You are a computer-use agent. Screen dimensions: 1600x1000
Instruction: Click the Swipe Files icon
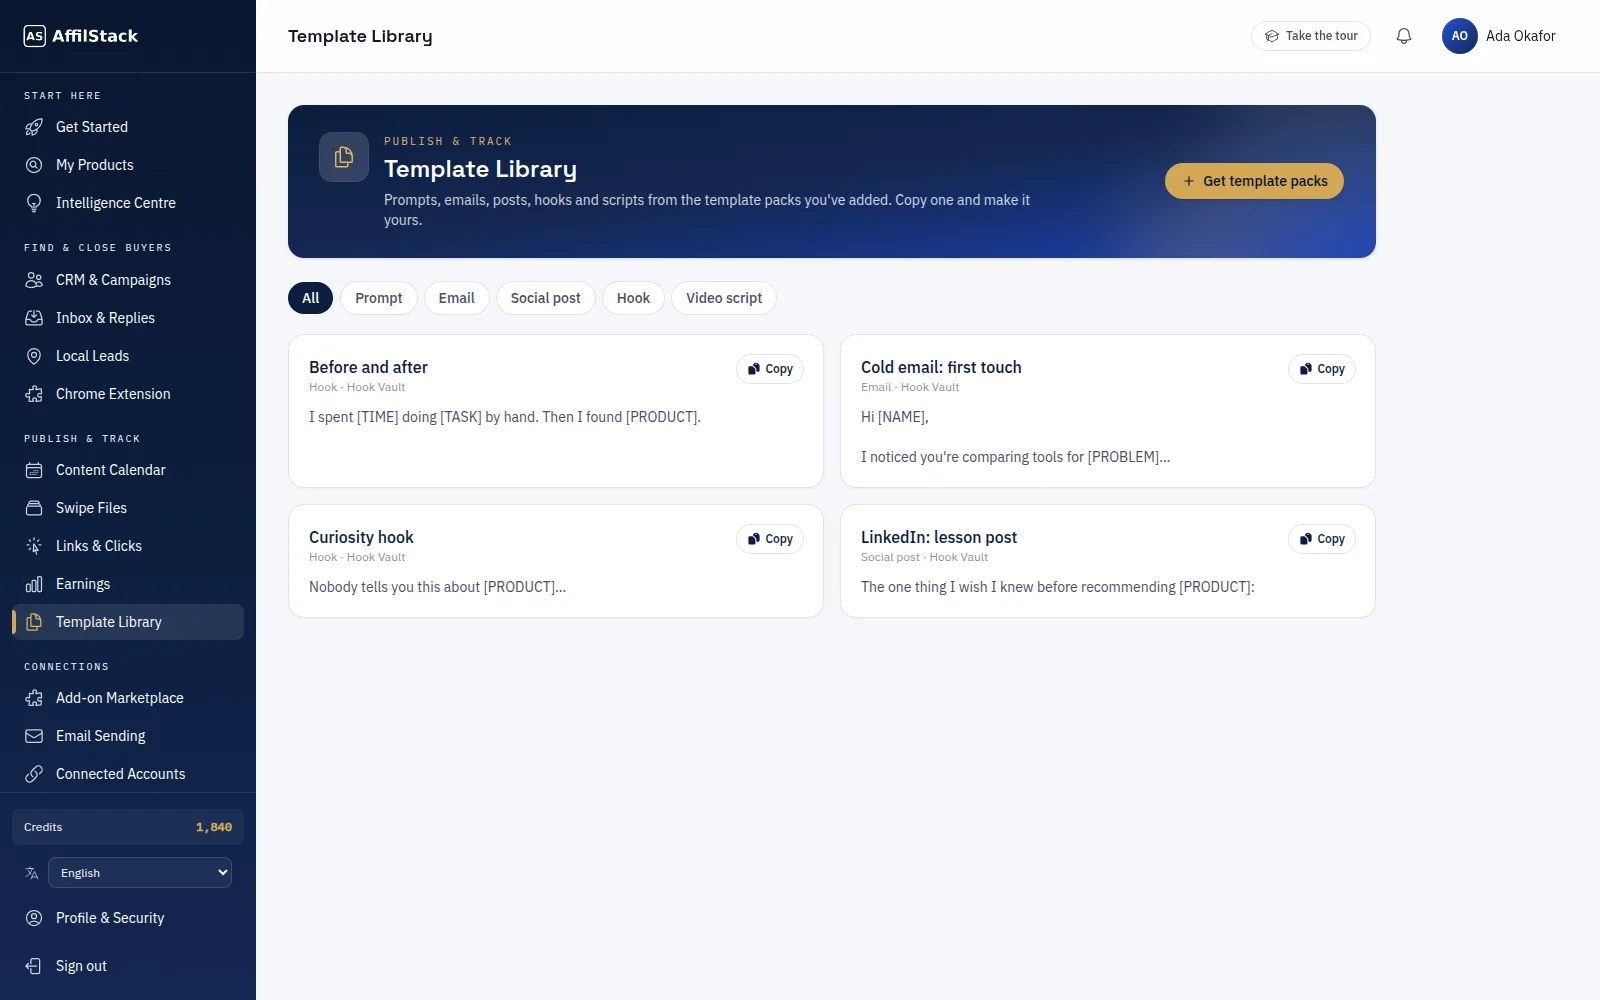34,508
